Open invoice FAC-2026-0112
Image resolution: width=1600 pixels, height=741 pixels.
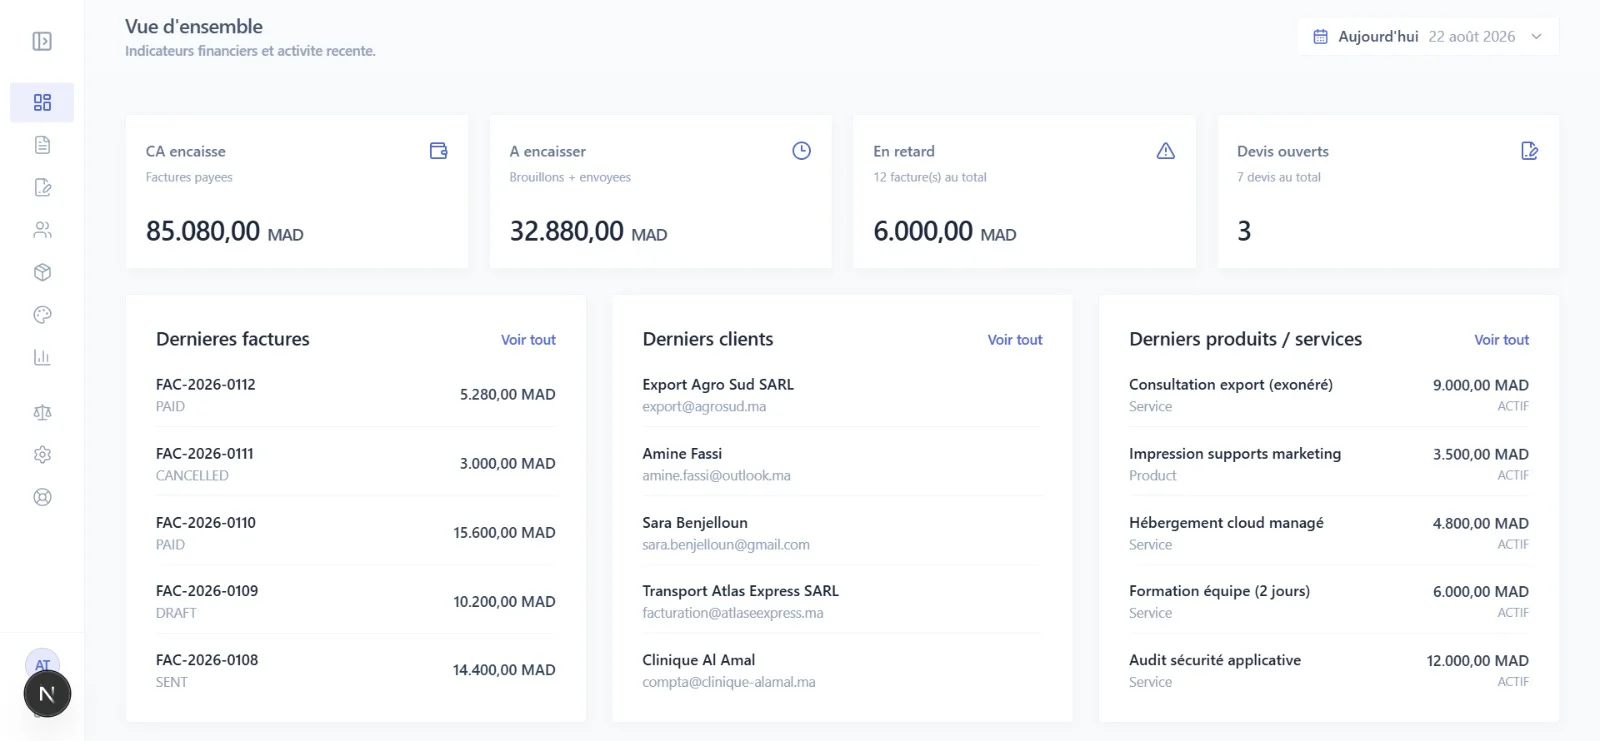point(356,395)
